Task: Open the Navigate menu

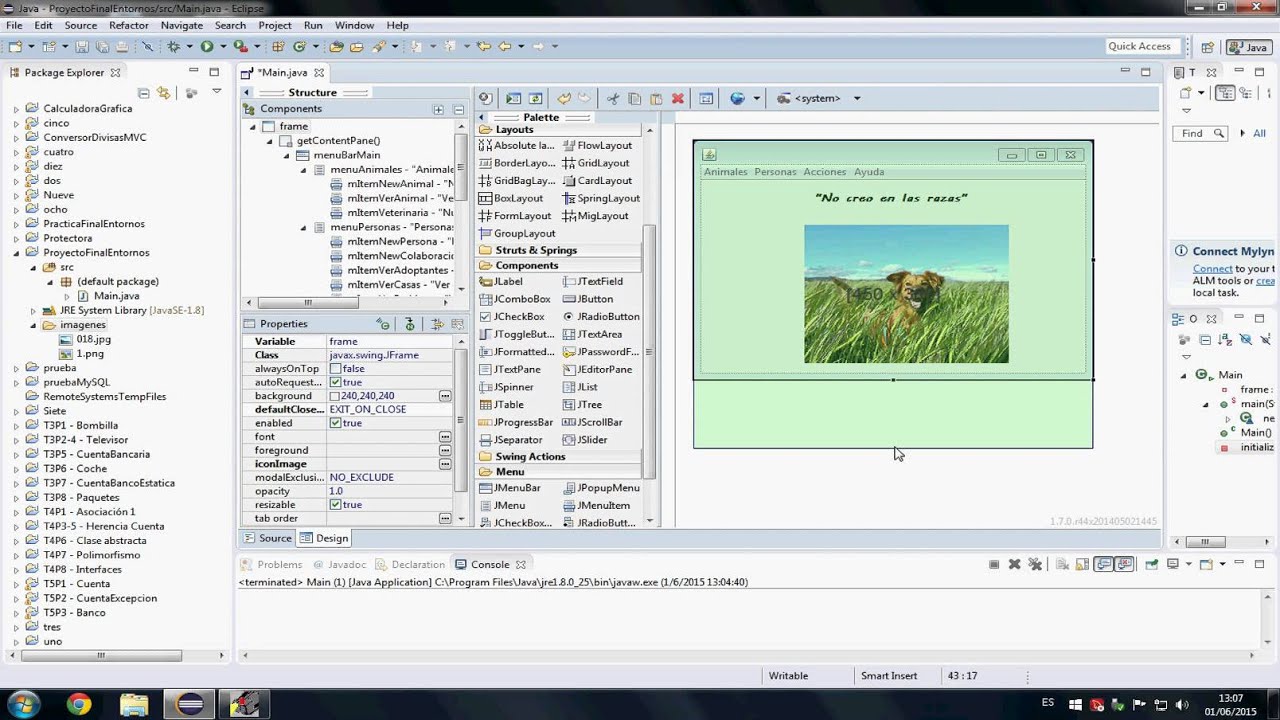Action: (181, 25)
